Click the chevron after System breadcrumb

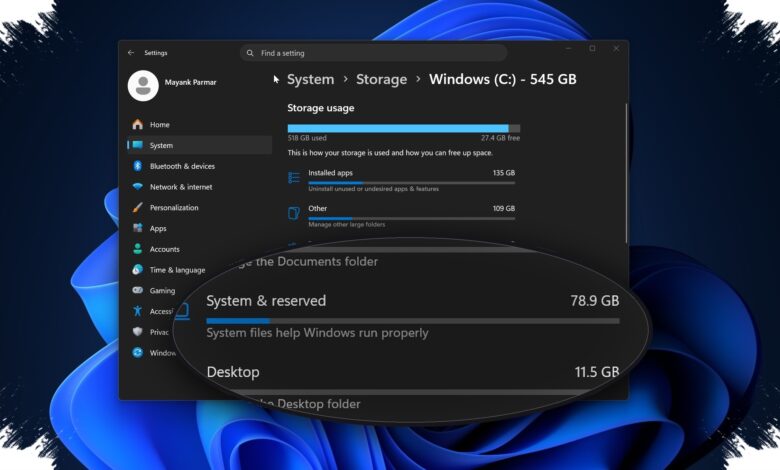click(345, 80)
